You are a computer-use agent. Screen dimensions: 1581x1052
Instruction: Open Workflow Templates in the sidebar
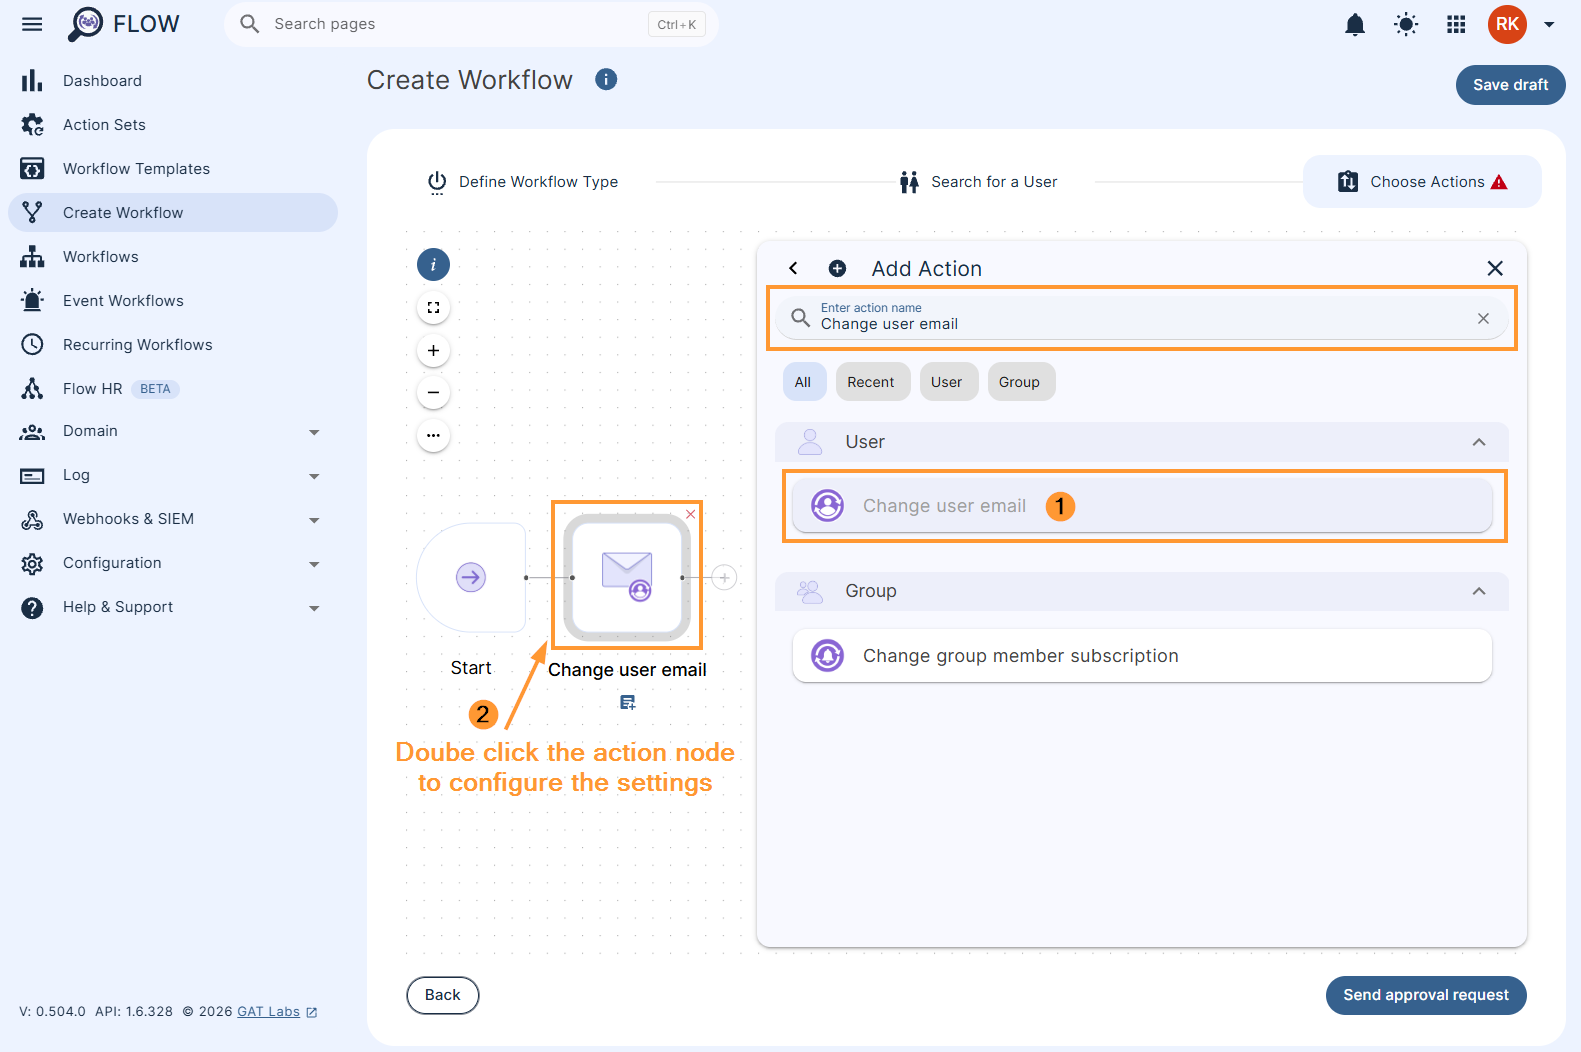pos(173,169)
